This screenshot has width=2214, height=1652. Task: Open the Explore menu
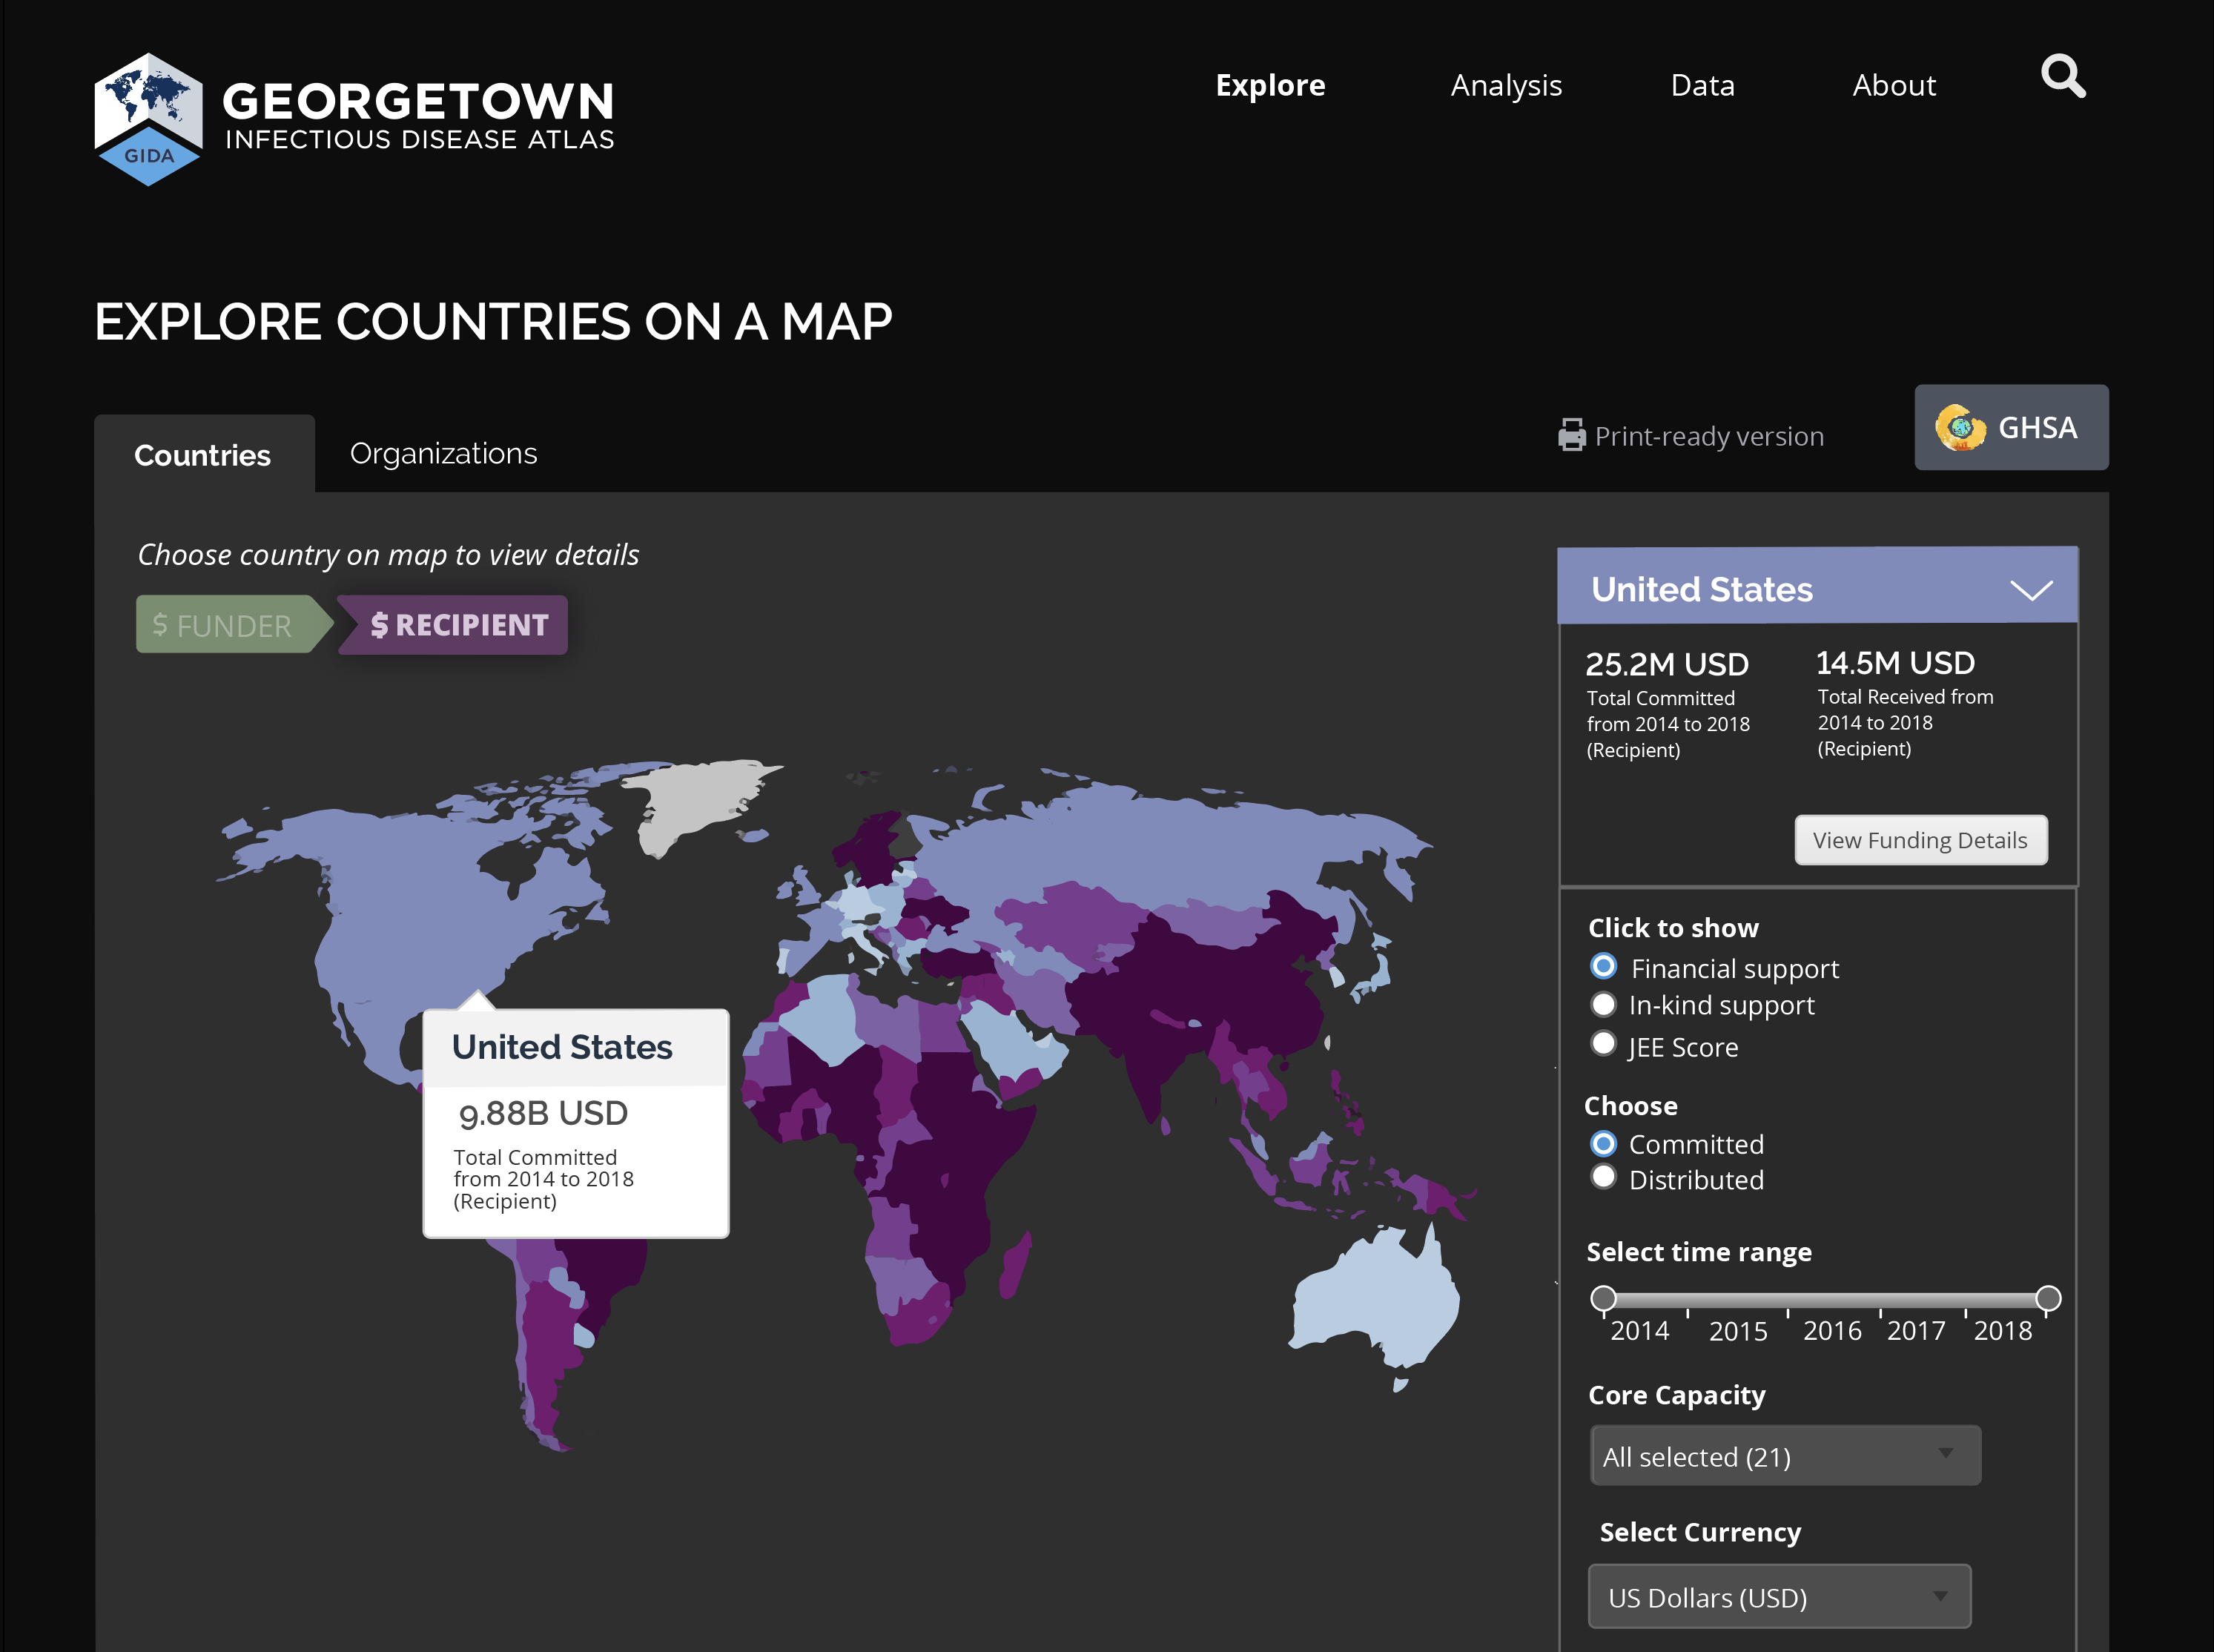(1270, 85)
